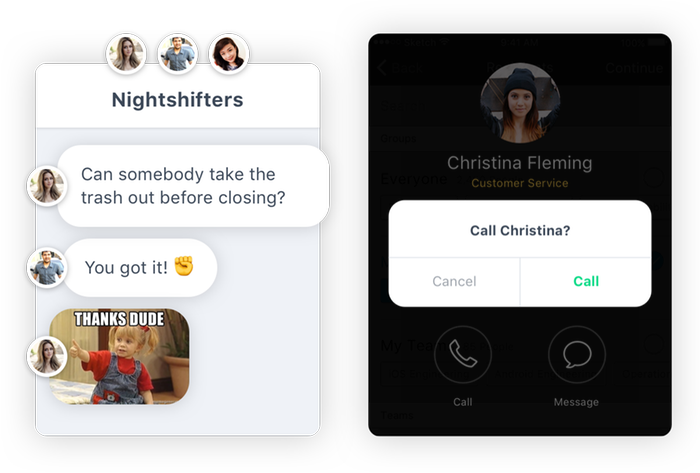Click the phone Call icon
700x473 pixels.
point(463,354)
